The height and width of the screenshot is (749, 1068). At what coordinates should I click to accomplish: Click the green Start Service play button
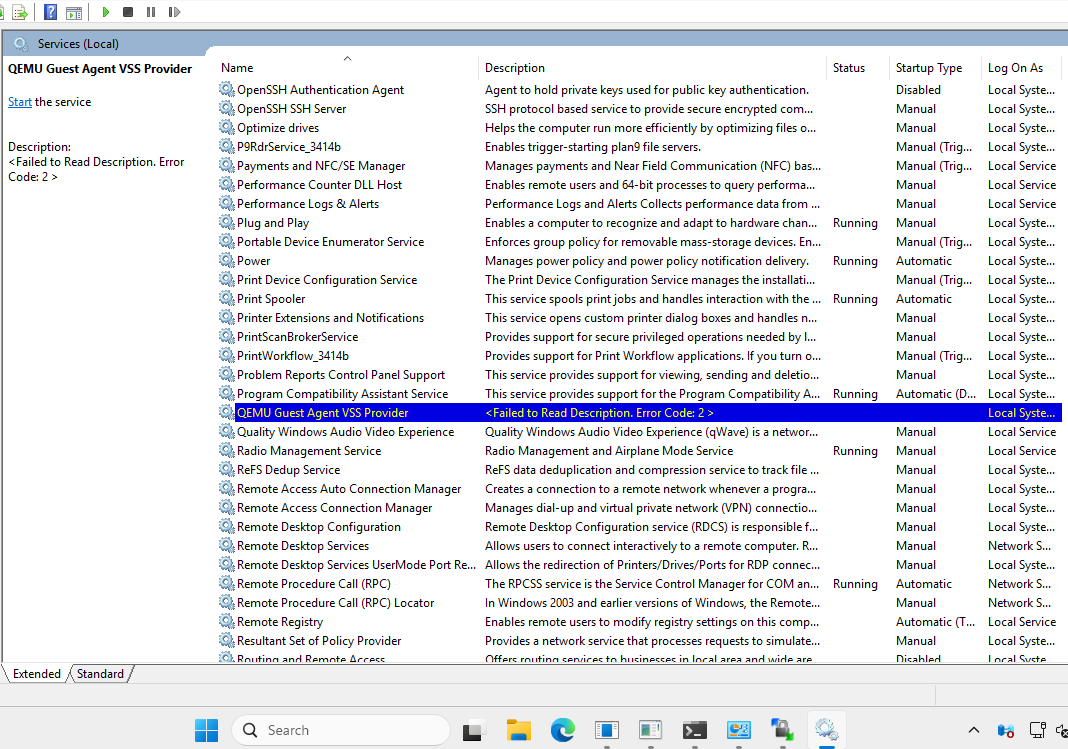click(106, 12)
